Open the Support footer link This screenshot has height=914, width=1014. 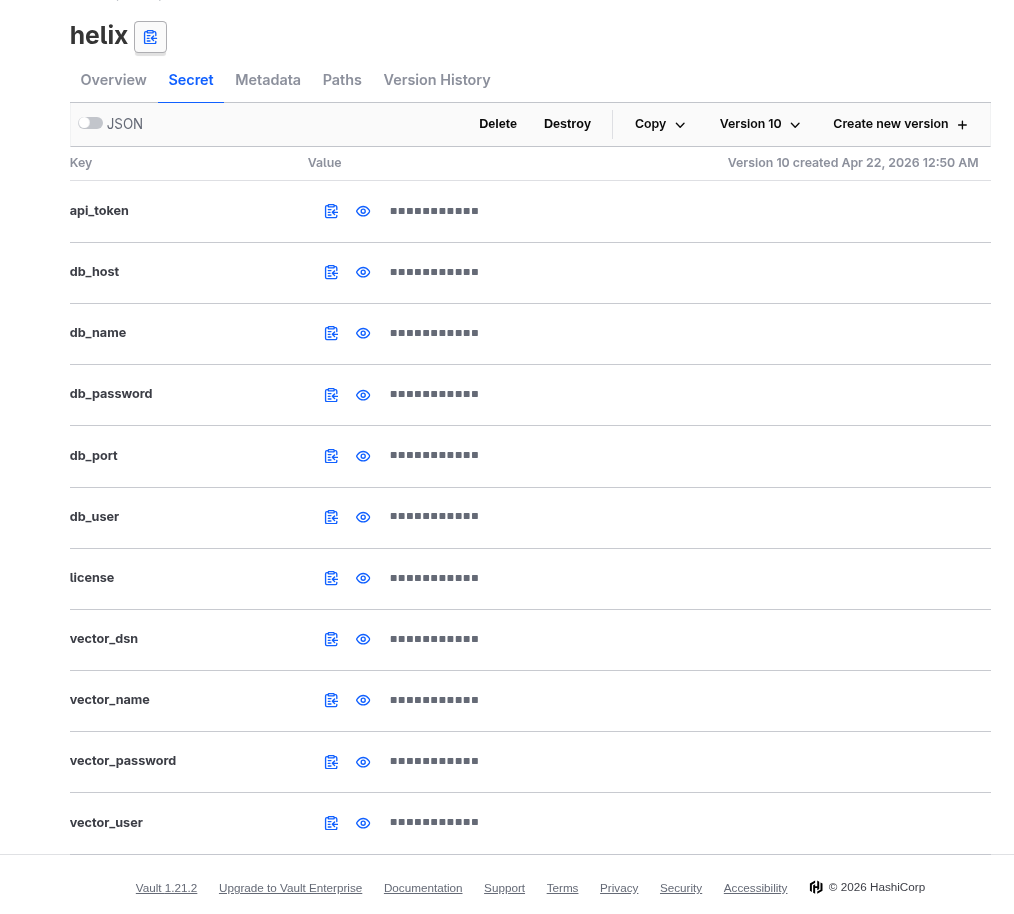pyautogui.click(x=504, y=888)
